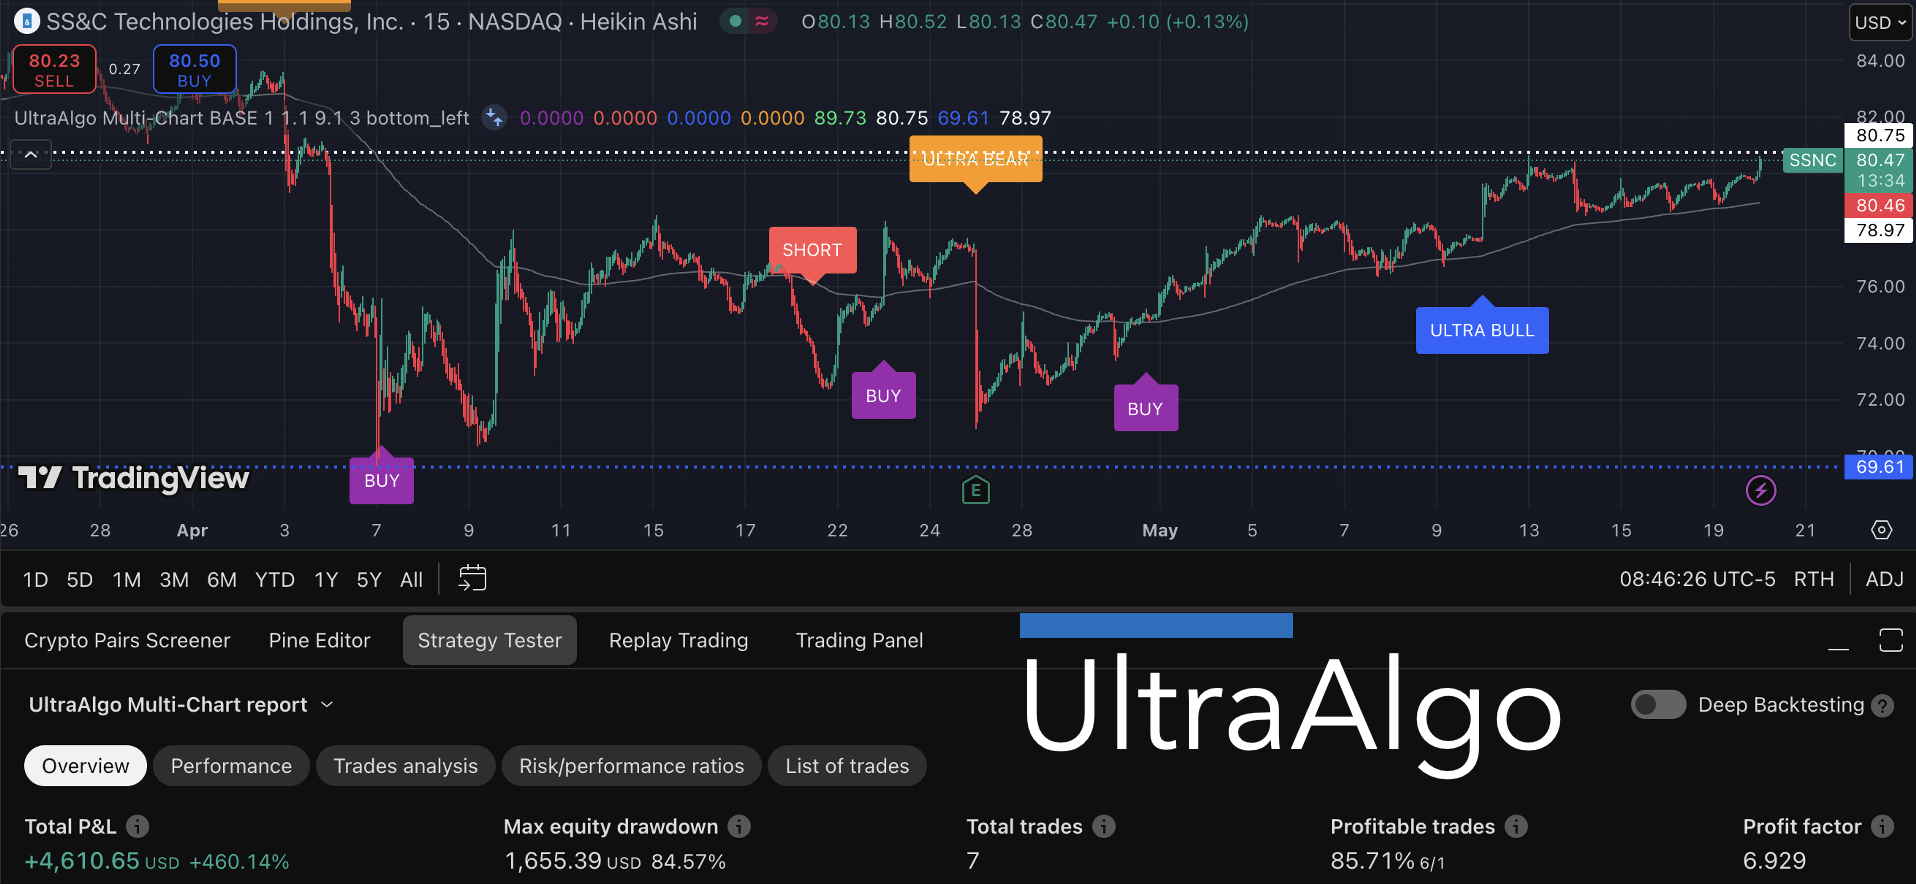Set chart range to 1Y
This screenshot has width=1916, height=886.
tap(326, 579)
